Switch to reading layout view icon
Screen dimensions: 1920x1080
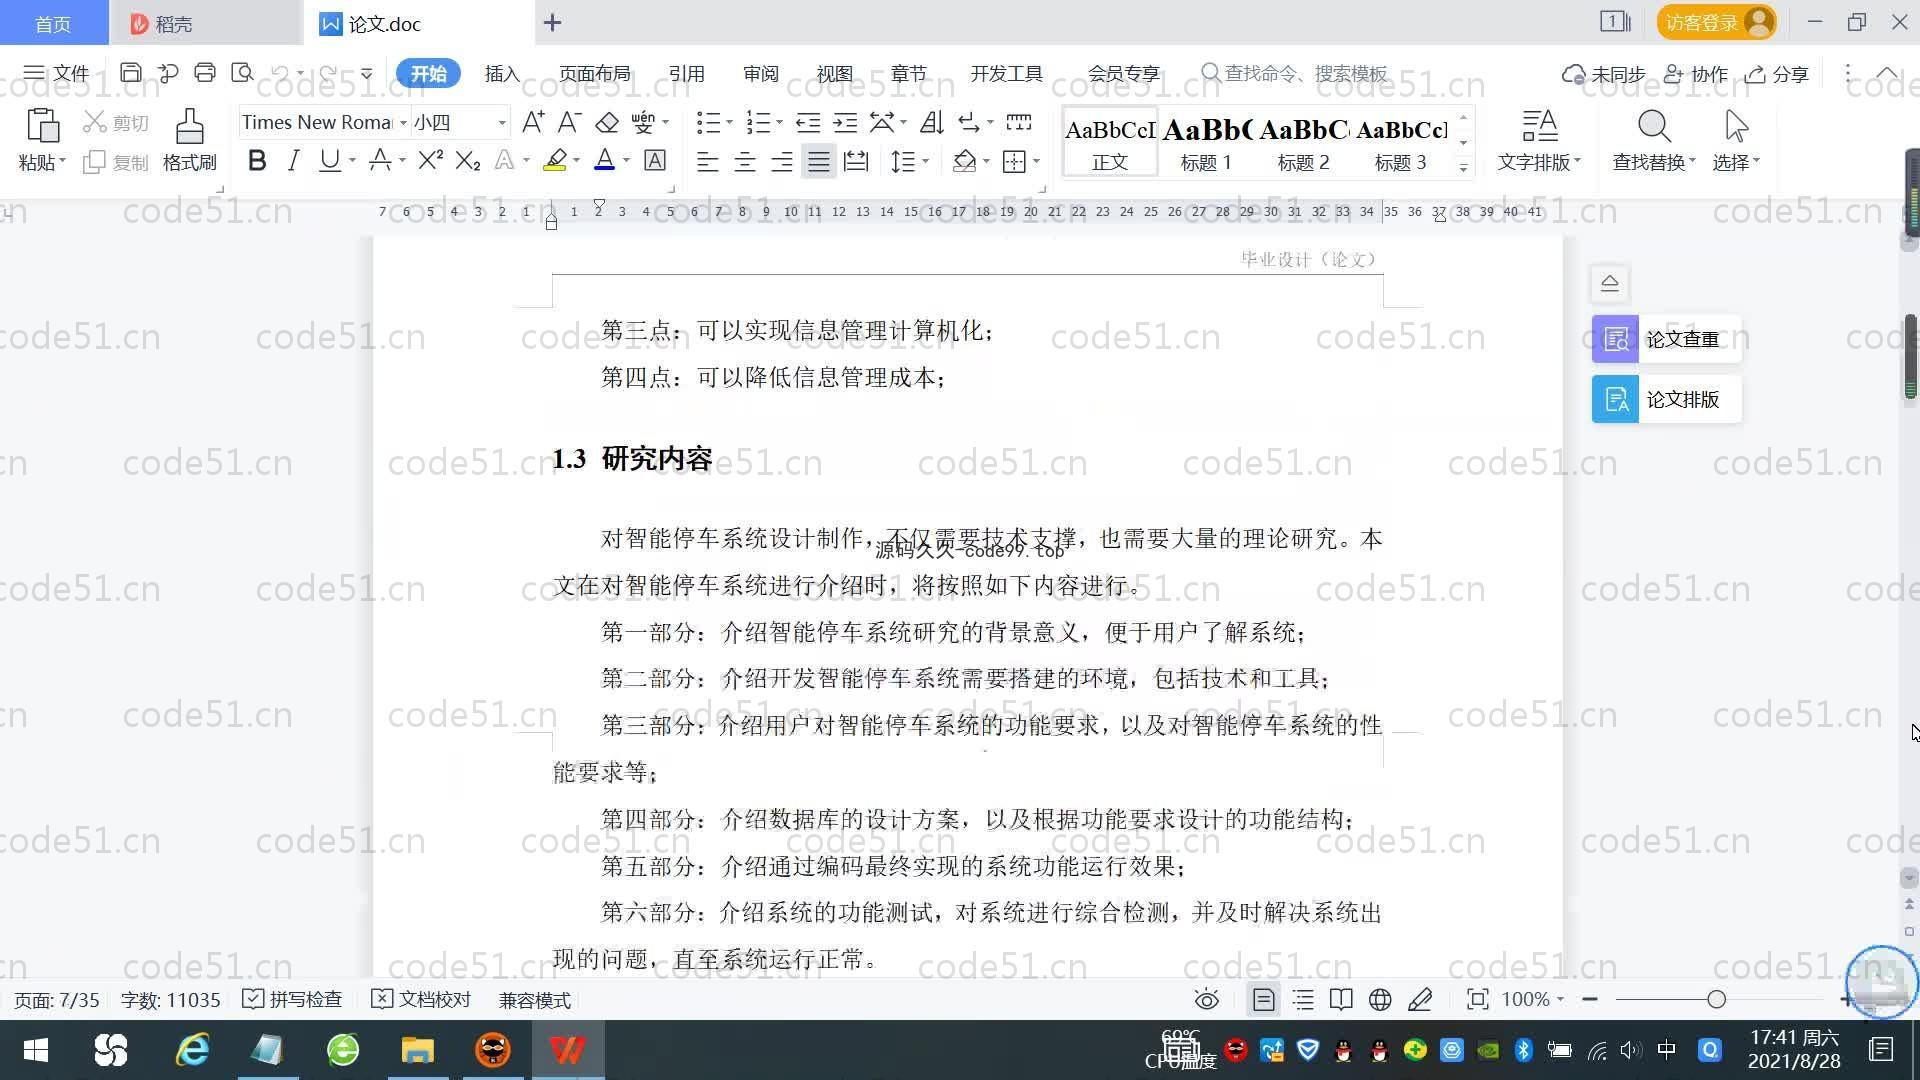pyautogui.click(x=1341, y=999)
